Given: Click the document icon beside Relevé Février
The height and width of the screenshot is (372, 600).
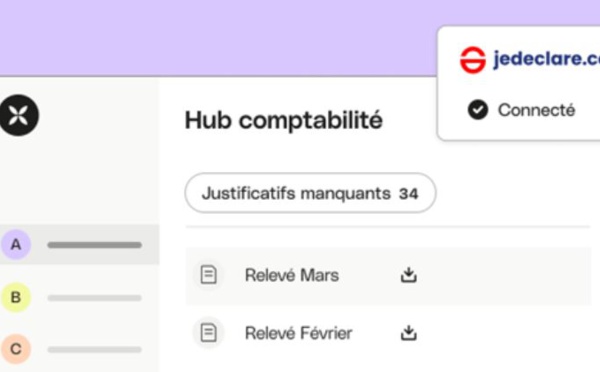Looking at the screenshot, I should 209,333.
